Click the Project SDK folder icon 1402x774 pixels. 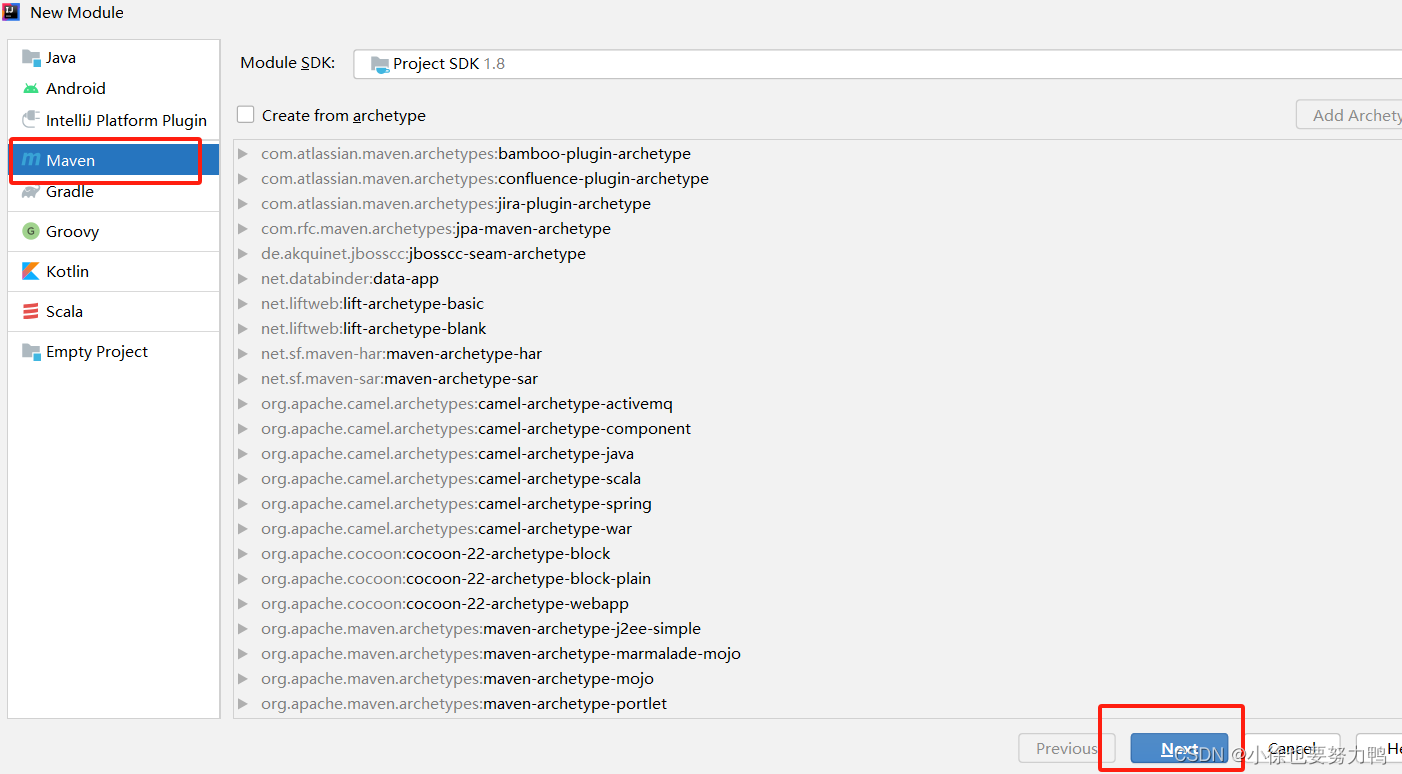(380, 64)
